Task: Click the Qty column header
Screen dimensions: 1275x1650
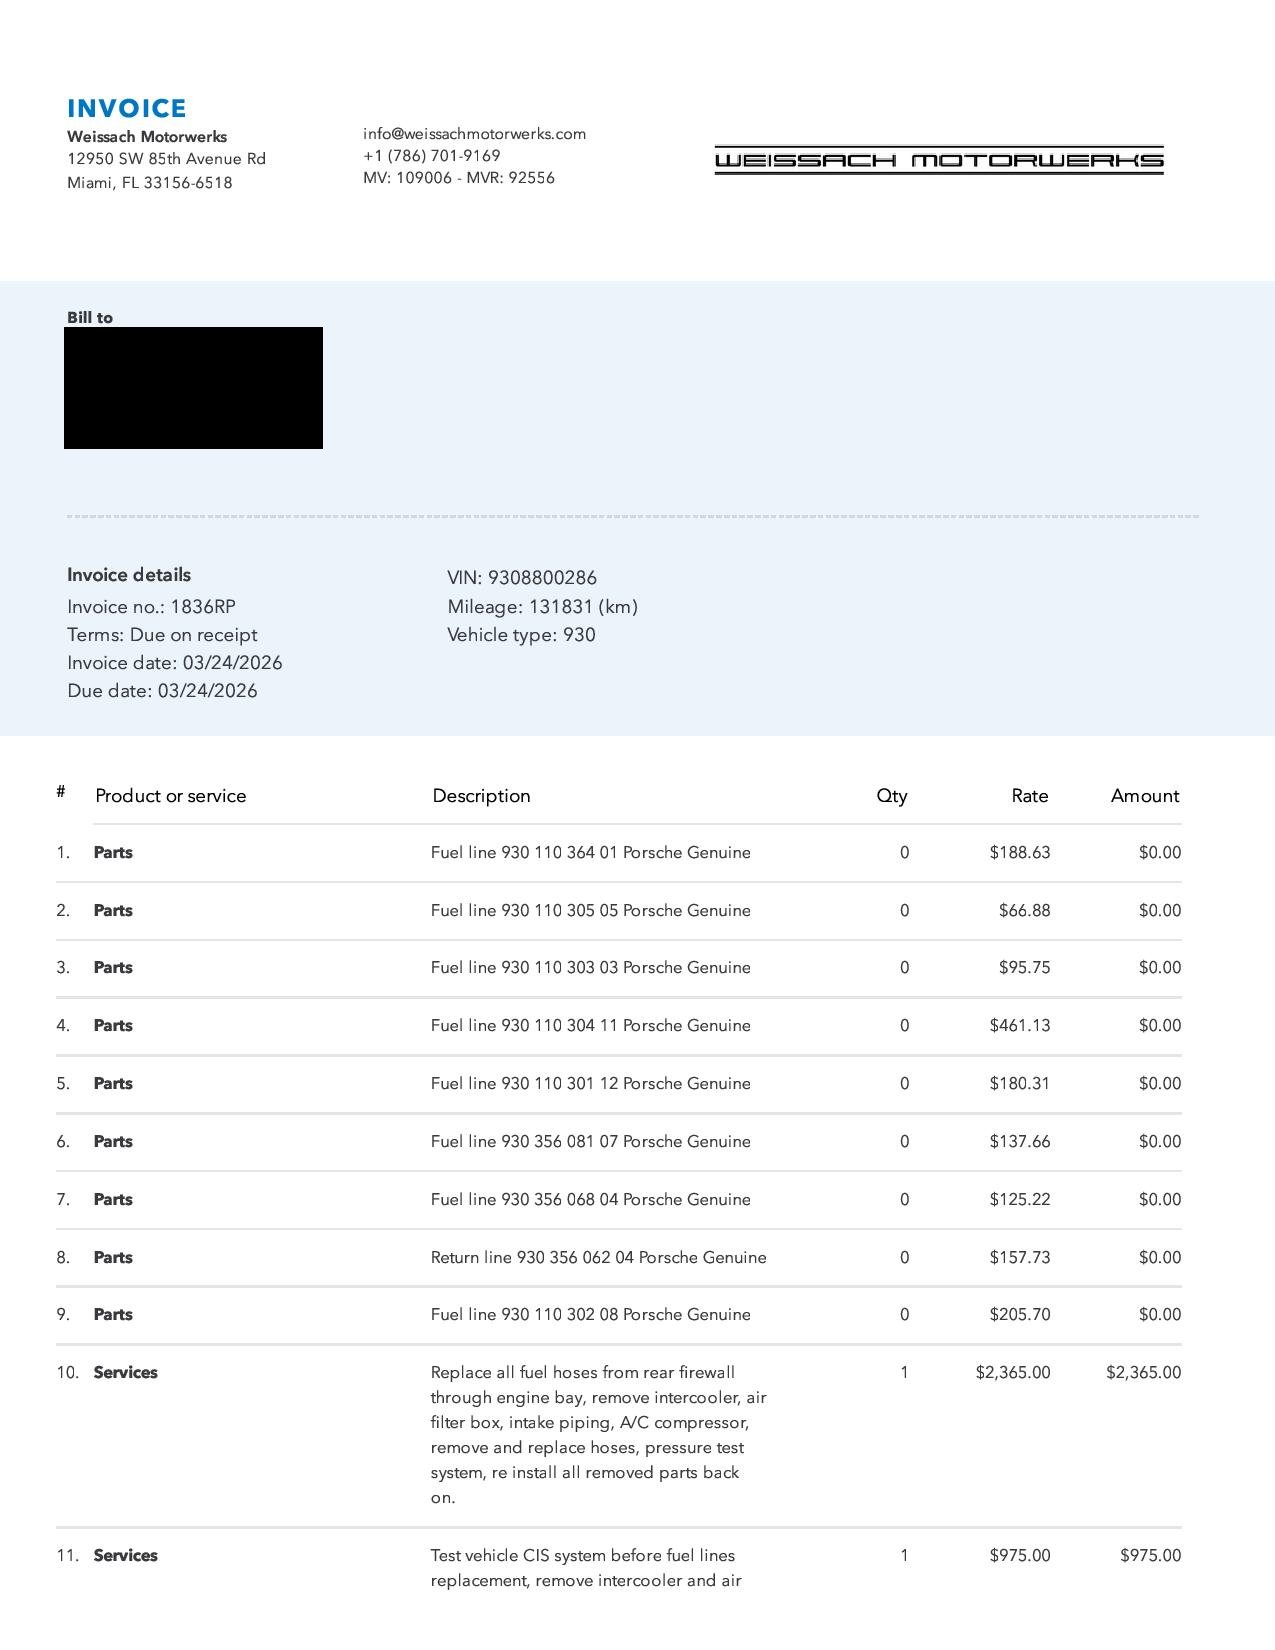Action: (891, 796)
